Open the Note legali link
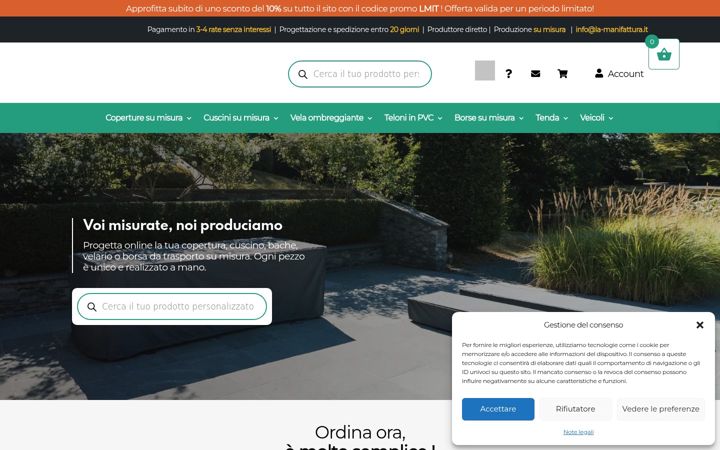 [x=579, y=432]
